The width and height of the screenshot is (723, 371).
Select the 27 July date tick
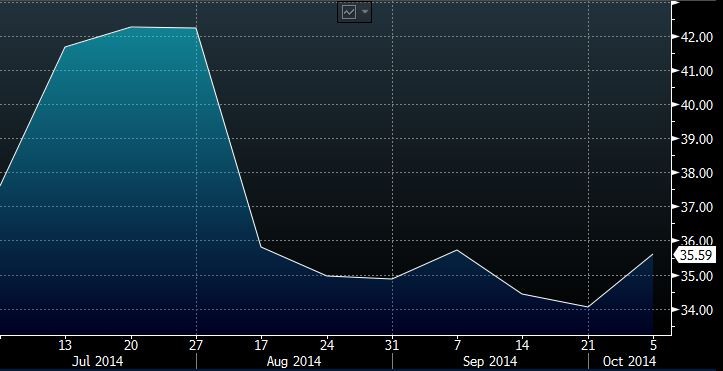(197, 345)
